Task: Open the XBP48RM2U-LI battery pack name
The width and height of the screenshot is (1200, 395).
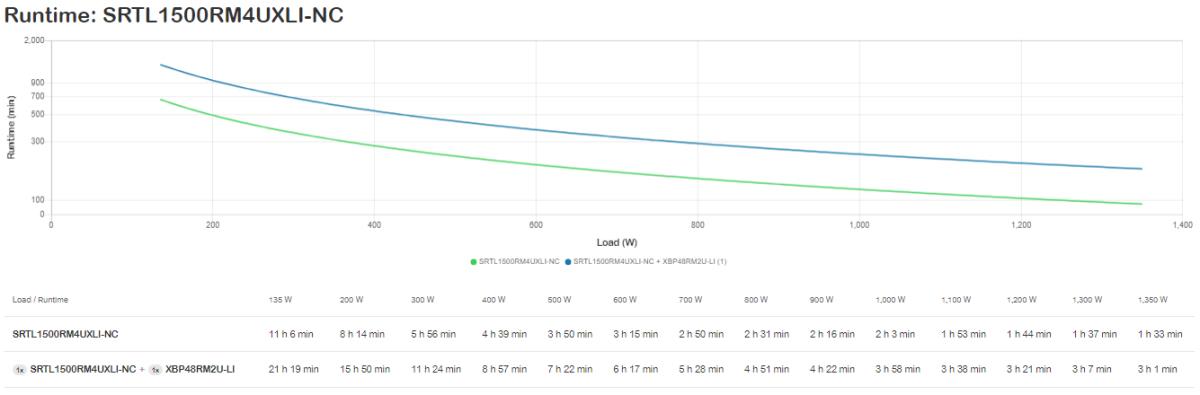Action: point(200,369)
